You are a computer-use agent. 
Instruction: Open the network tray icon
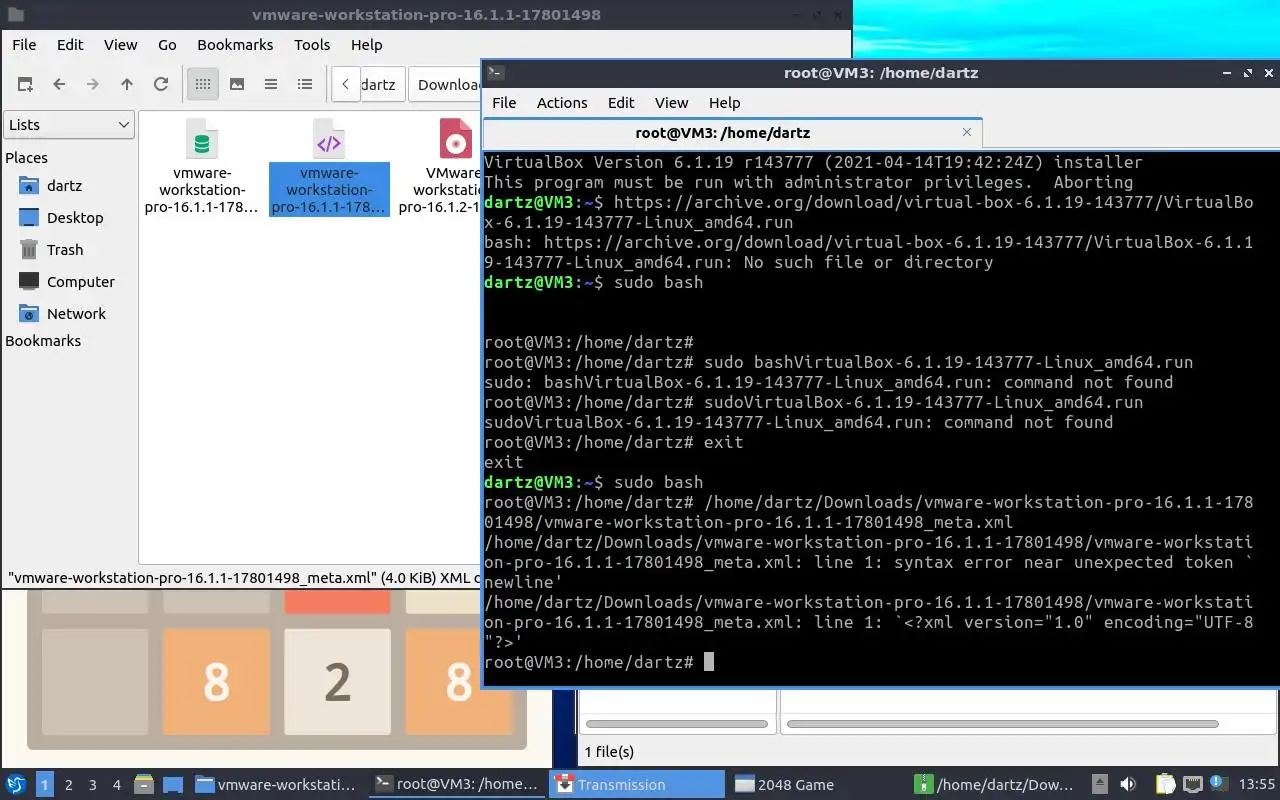1193,785
